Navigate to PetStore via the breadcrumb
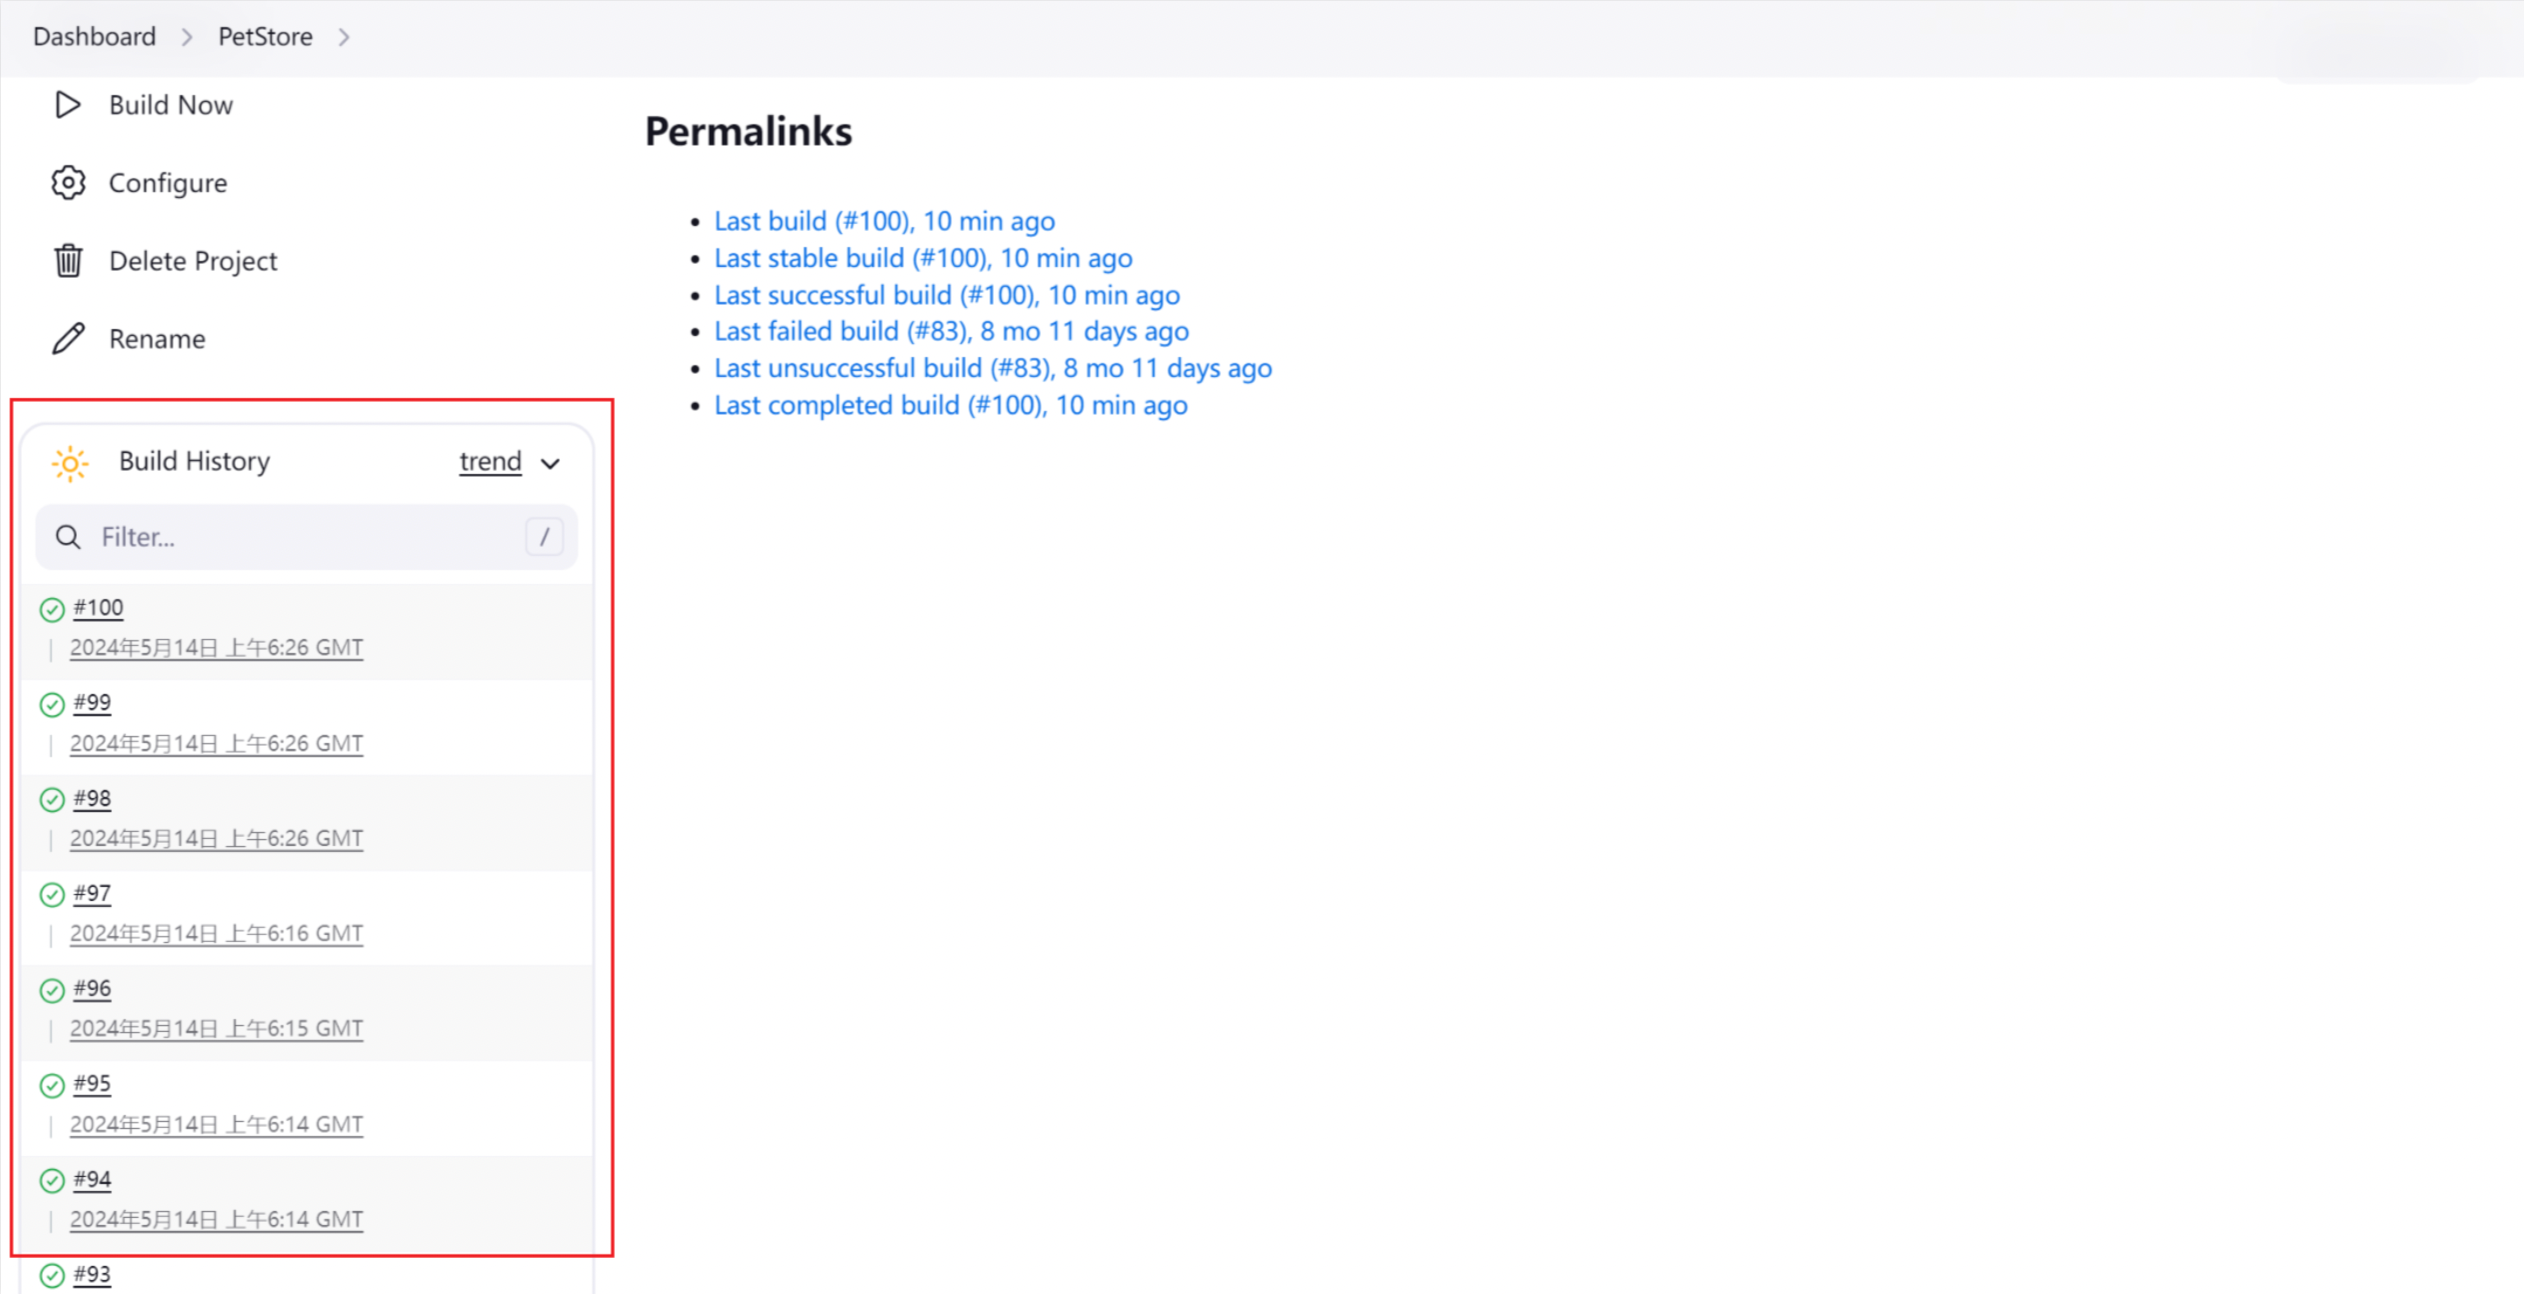 [x=264, y=36]
